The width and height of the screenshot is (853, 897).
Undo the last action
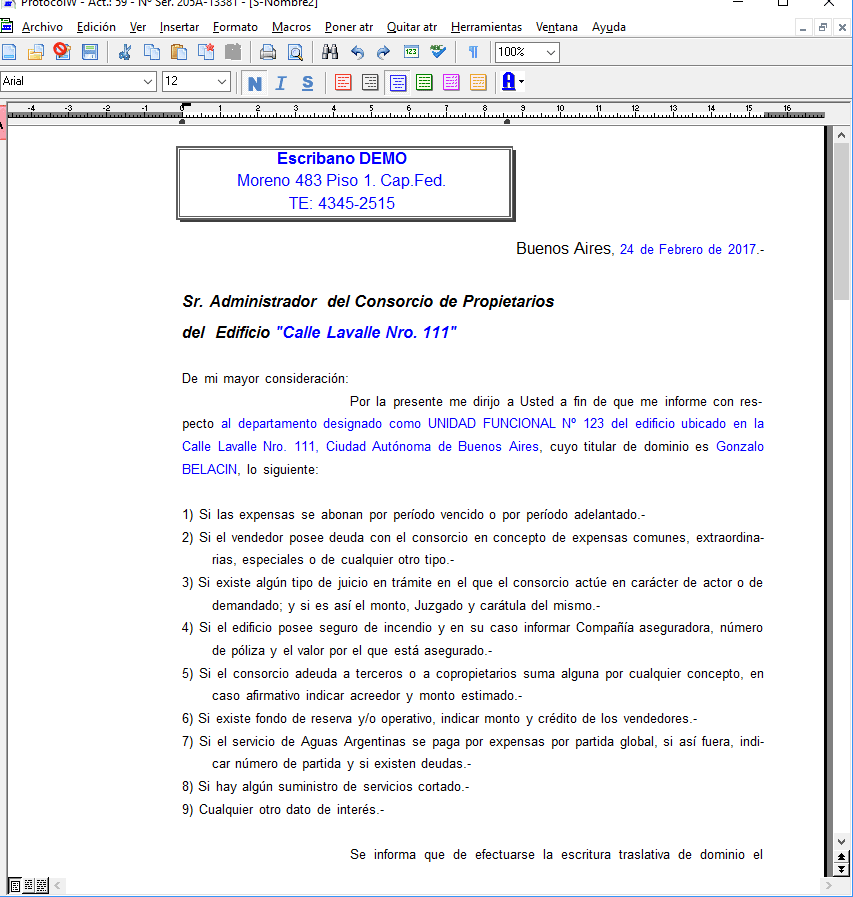(358, 53)
